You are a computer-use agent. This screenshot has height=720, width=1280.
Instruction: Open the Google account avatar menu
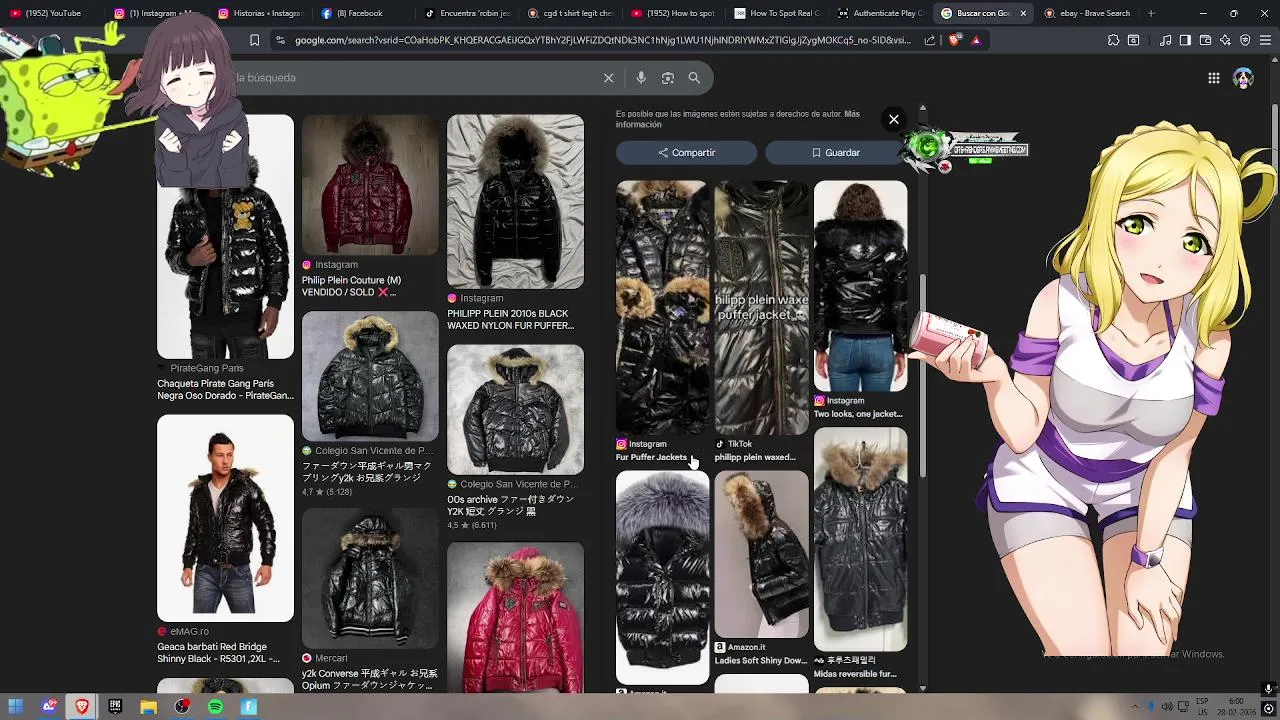pyautogui.click(x=1243, y=78)
